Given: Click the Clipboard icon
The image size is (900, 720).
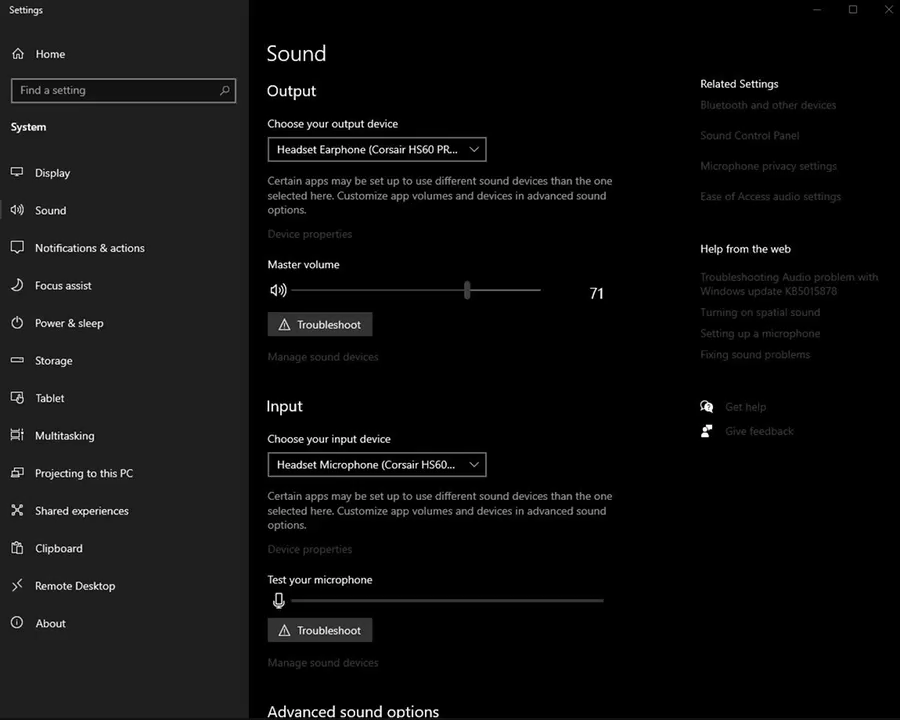Looking at the screenshot, I should coord(17,548).
